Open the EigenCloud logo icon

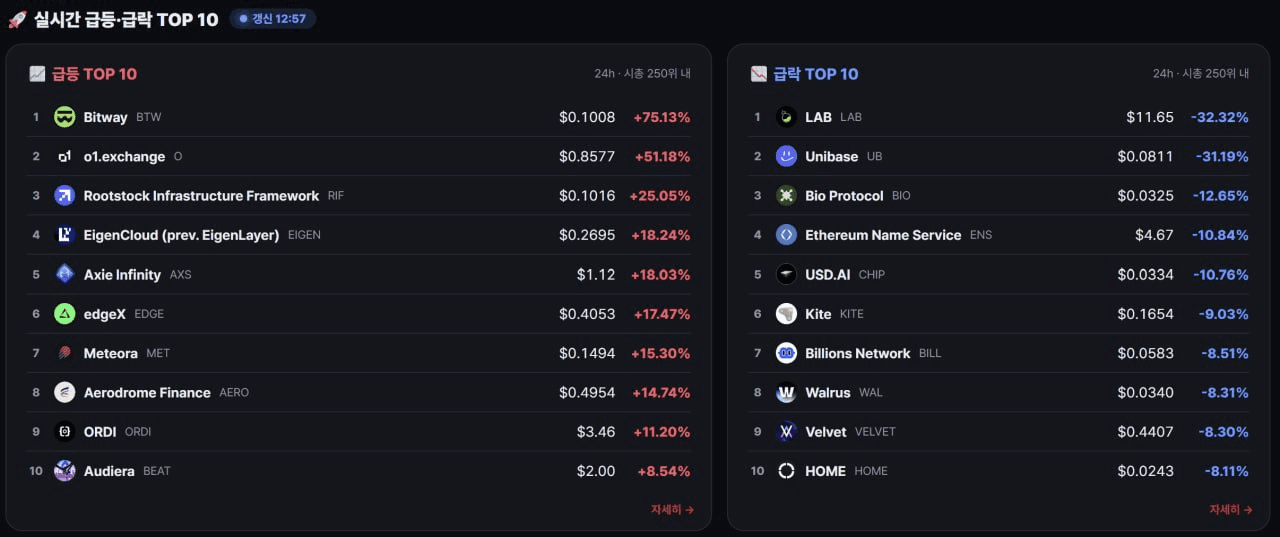coord(65,235)
